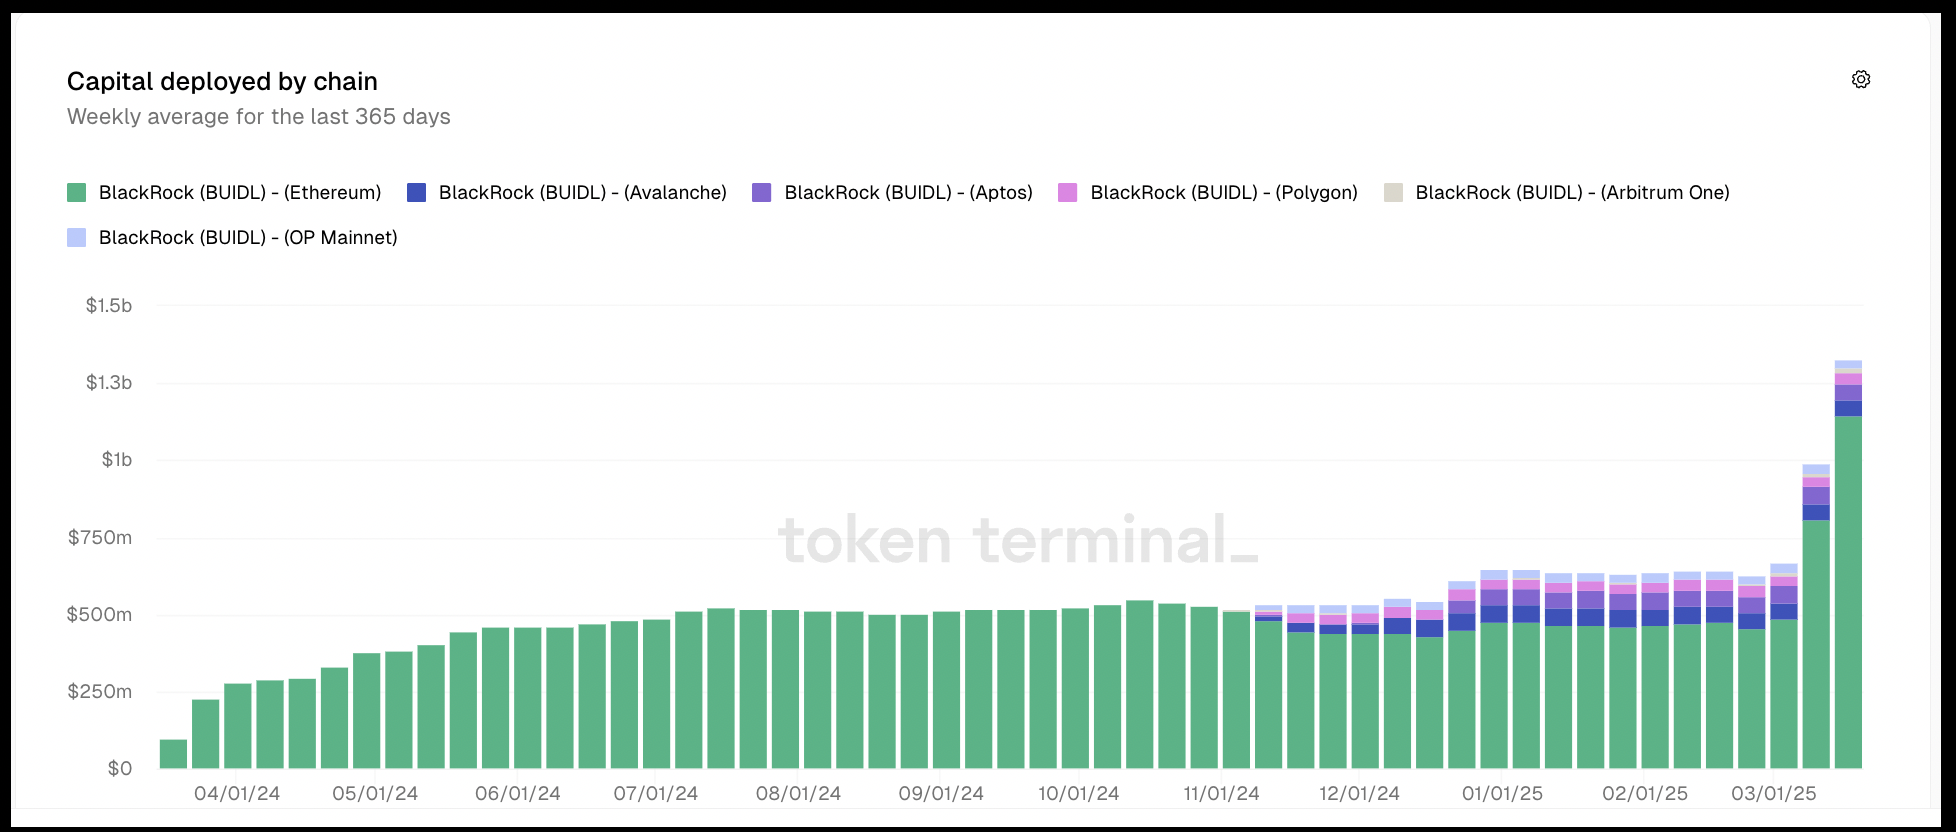The image size is (1956, 832).
Task: Click the 01/01/25 x-axis date label
Action: click(x=1502, y=794)
